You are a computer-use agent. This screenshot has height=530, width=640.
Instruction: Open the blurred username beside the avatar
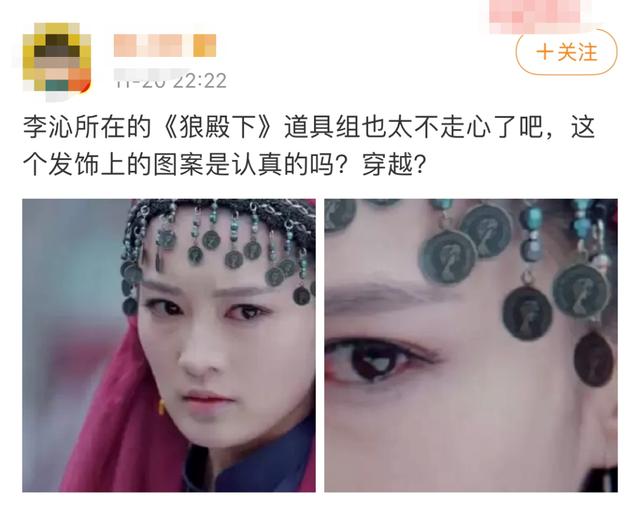(165, 45)
